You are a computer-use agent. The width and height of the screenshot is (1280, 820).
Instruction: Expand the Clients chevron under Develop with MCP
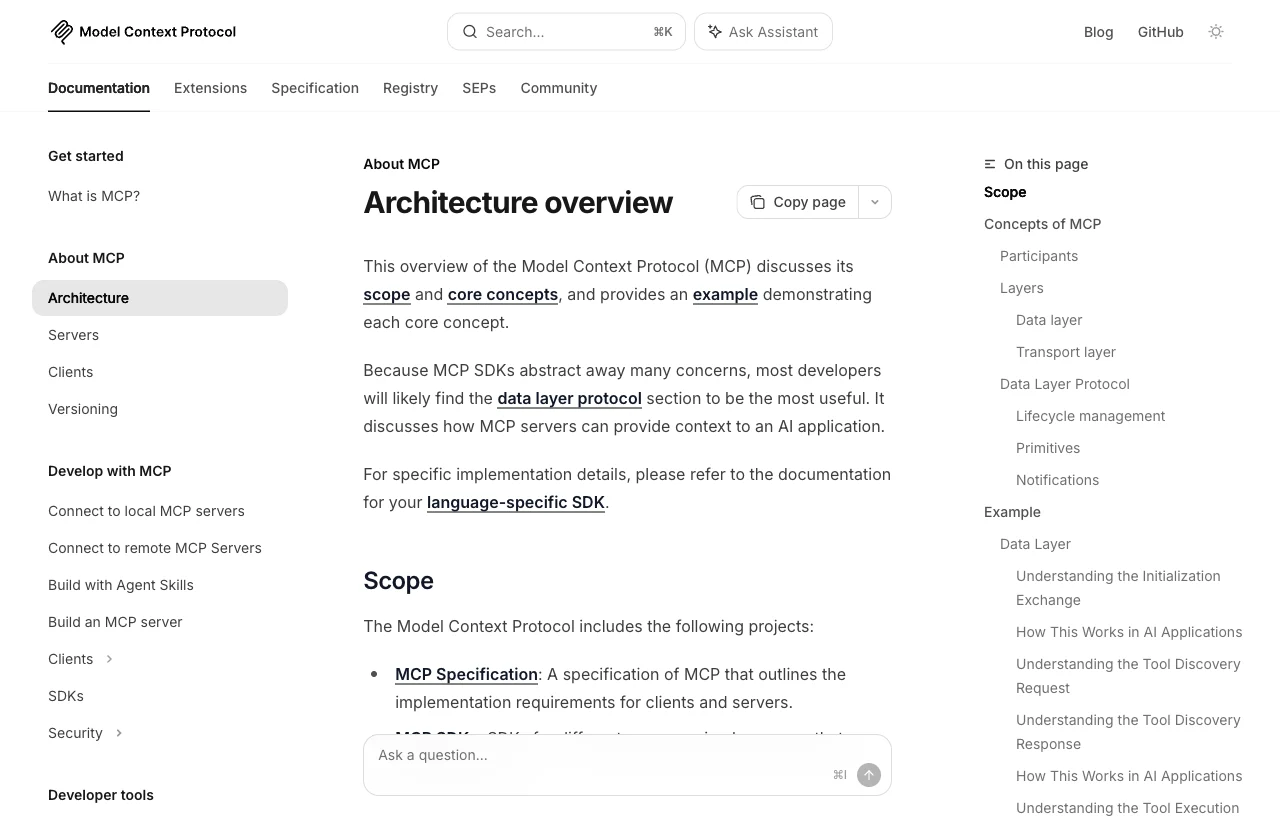point(109,659)
